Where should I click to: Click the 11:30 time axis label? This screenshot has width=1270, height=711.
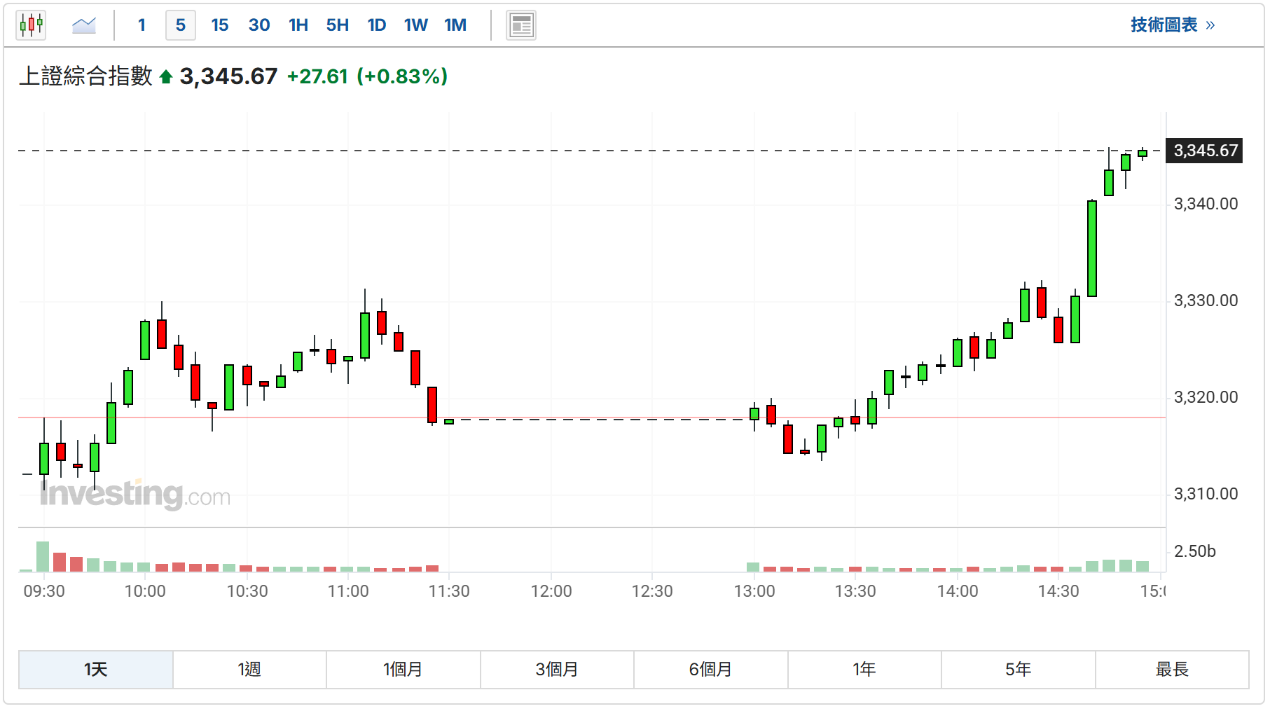[x=449, y=592]
